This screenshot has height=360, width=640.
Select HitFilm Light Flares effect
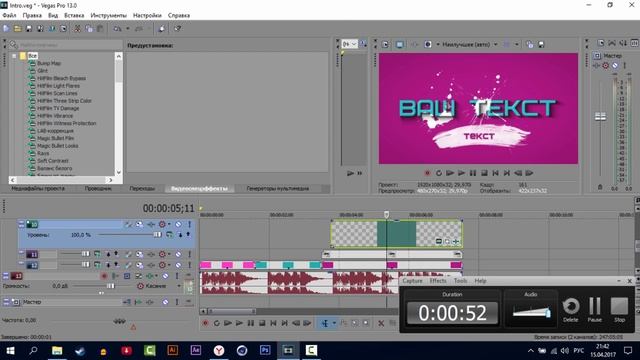58,86
